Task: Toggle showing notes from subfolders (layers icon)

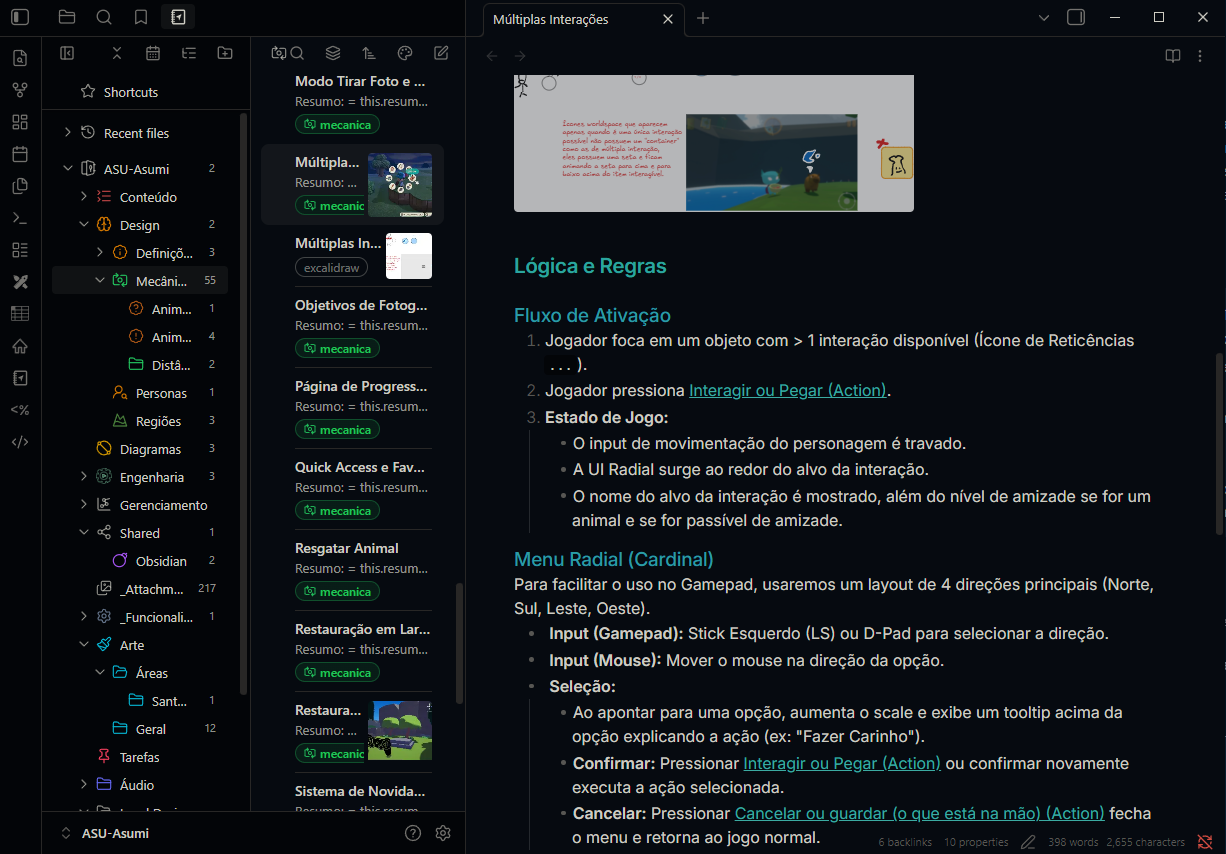Action: tap(333, 53)
